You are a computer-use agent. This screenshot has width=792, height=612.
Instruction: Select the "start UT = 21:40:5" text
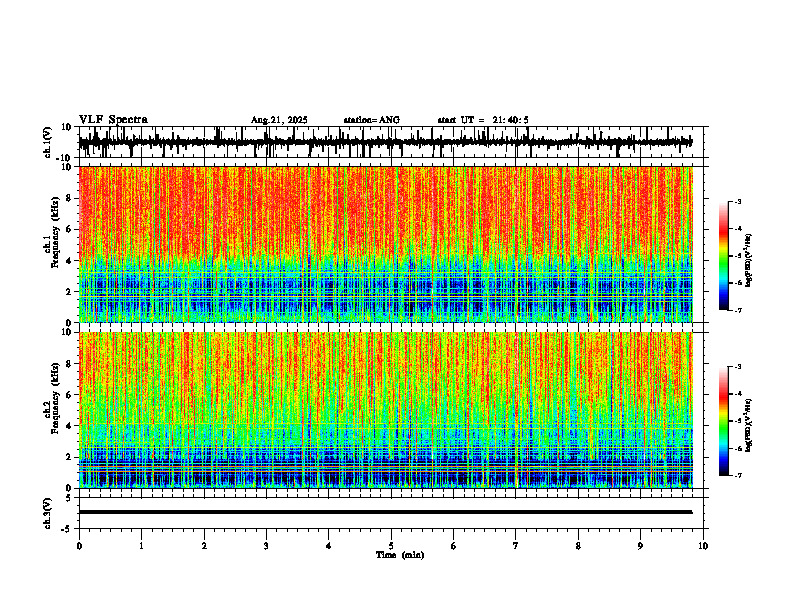[x=483, y=120]
